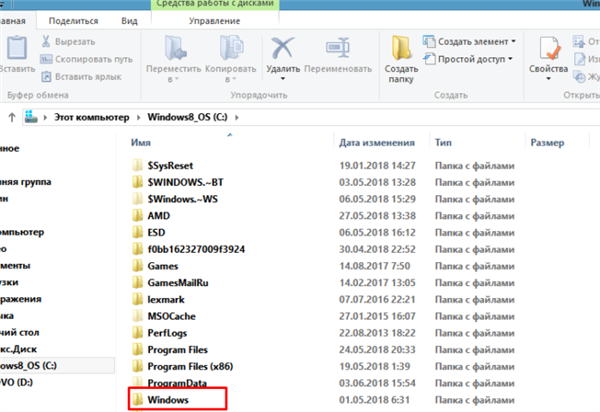
Task: Select folder f0bb162327009f3924
Action: coord(196,249)
